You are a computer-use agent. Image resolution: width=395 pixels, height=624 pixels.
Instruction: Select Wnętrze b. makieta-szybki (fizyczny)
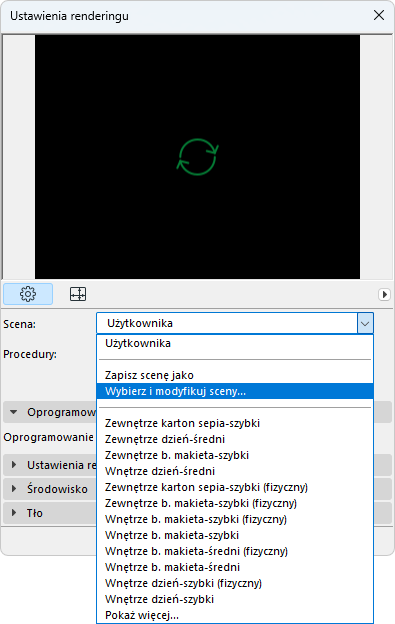click(235, 519)
